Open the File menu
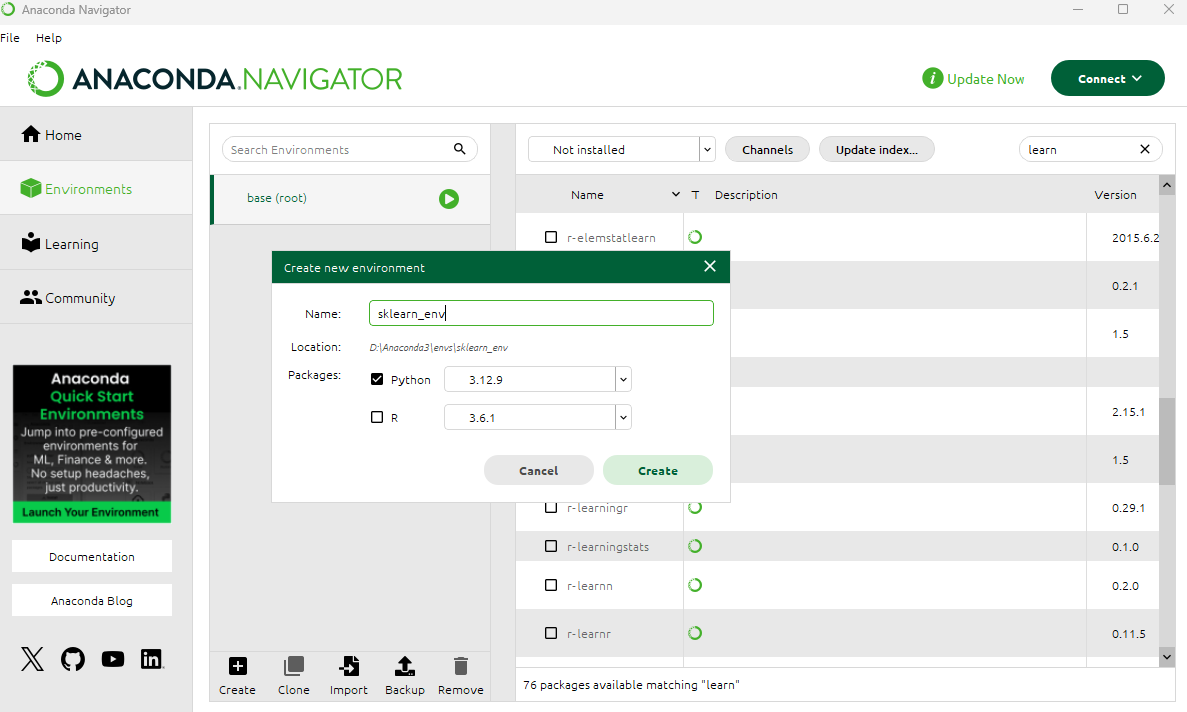Screen dimensions: 1187x712 pos(10,38)
